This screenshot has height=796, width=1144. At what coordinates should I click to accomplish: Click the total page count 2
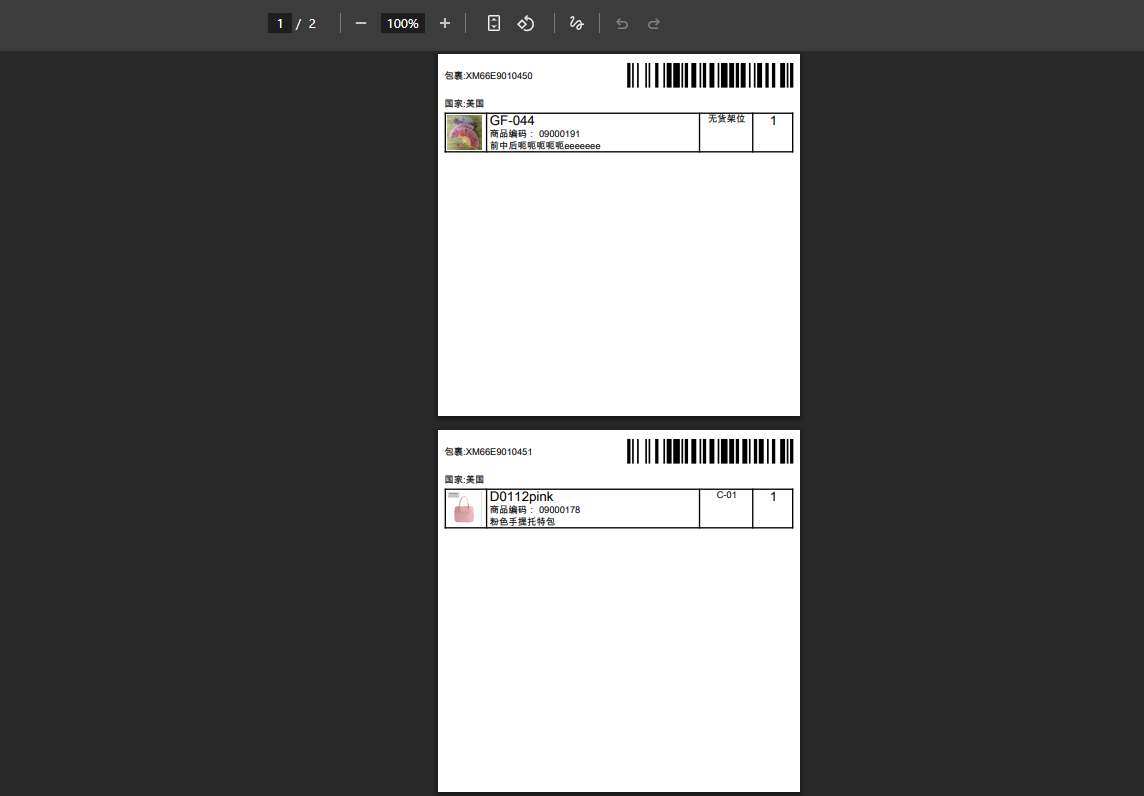[312, 23]
